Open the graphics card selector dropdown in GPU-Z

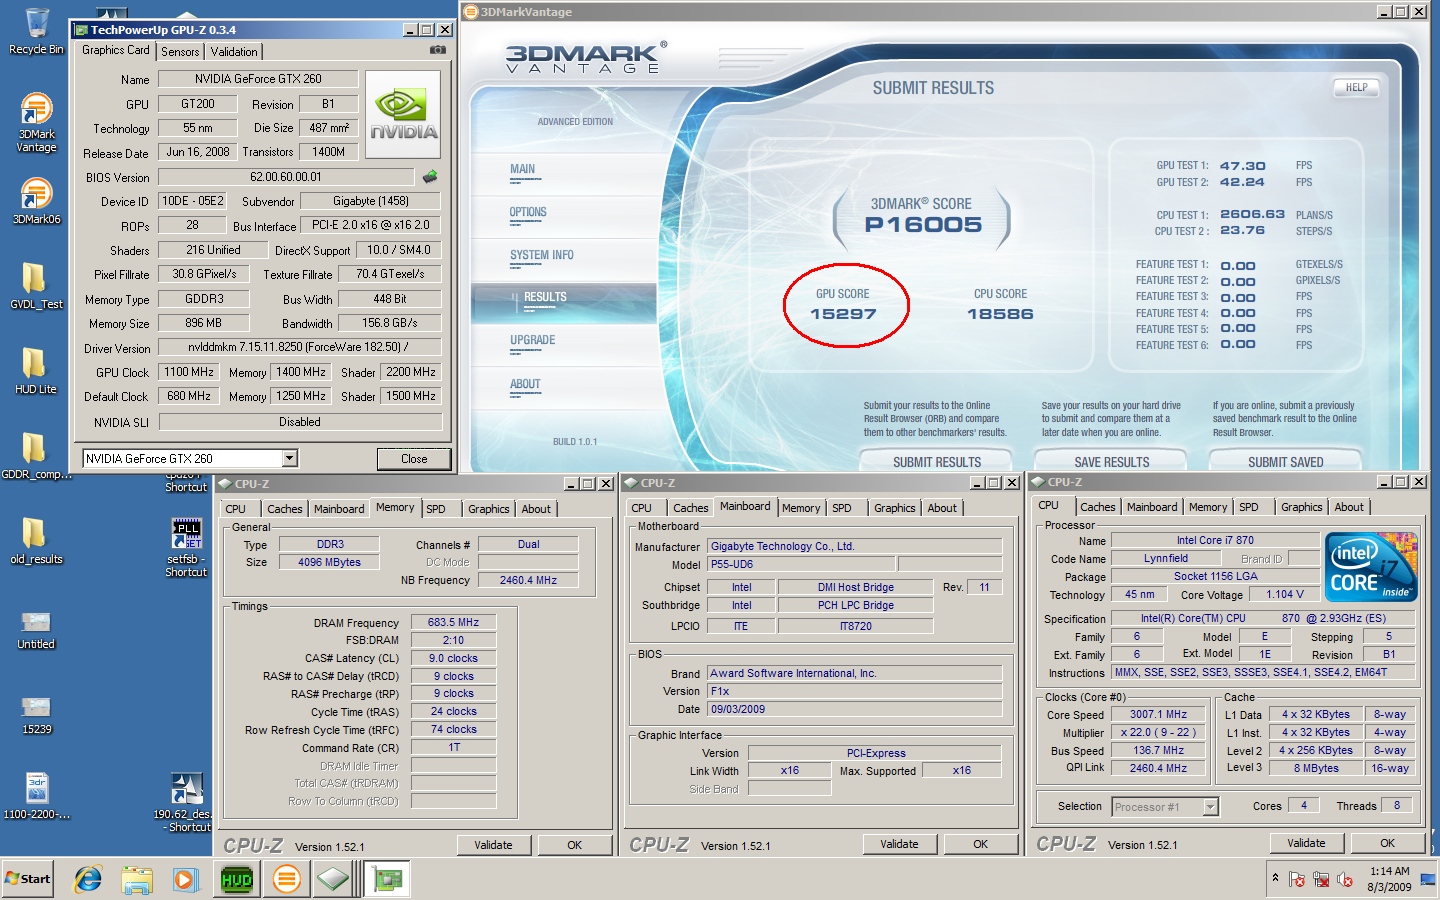pos(288,458)
